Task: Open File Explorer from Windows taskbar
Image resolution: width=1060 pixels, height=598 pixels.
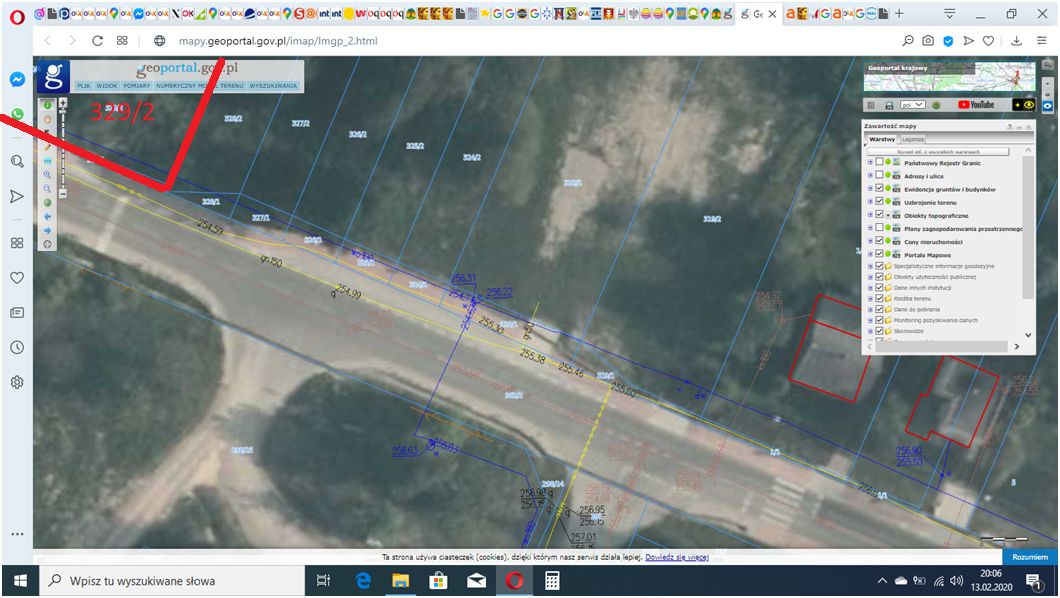Action: 400,580
